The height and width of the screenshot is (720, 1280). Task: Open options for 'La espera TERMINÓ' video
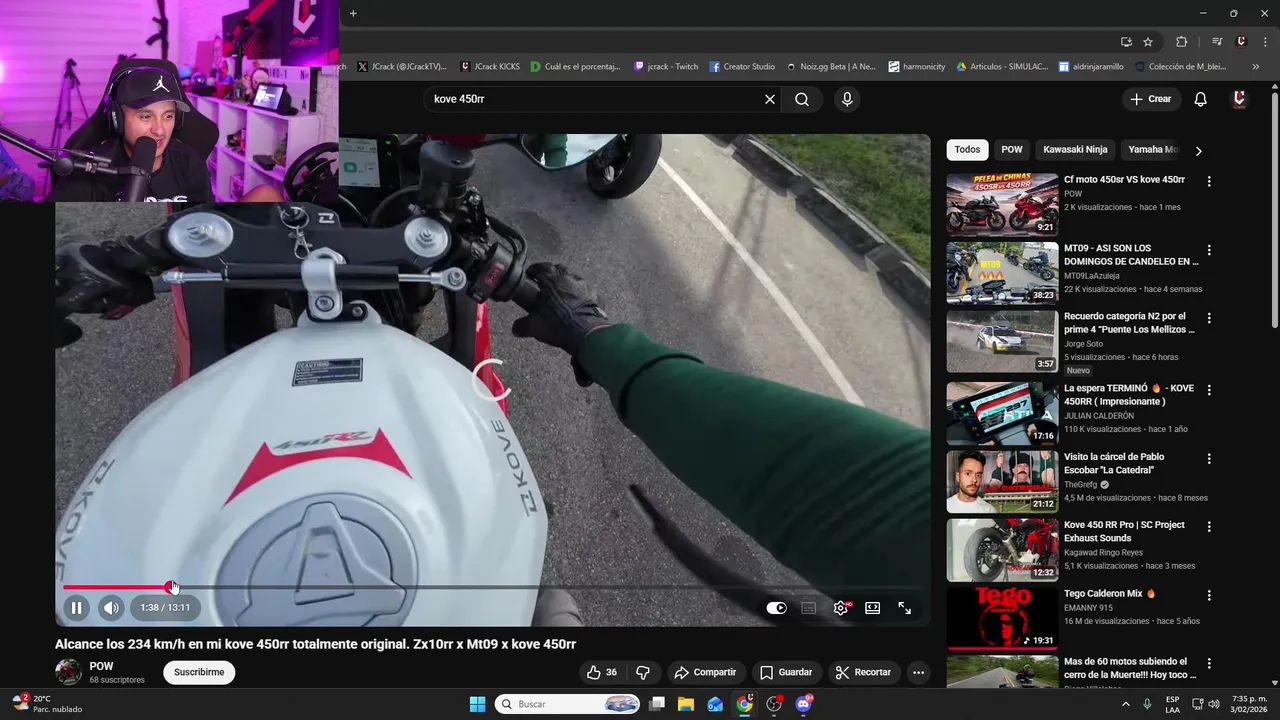(1209, 390)
